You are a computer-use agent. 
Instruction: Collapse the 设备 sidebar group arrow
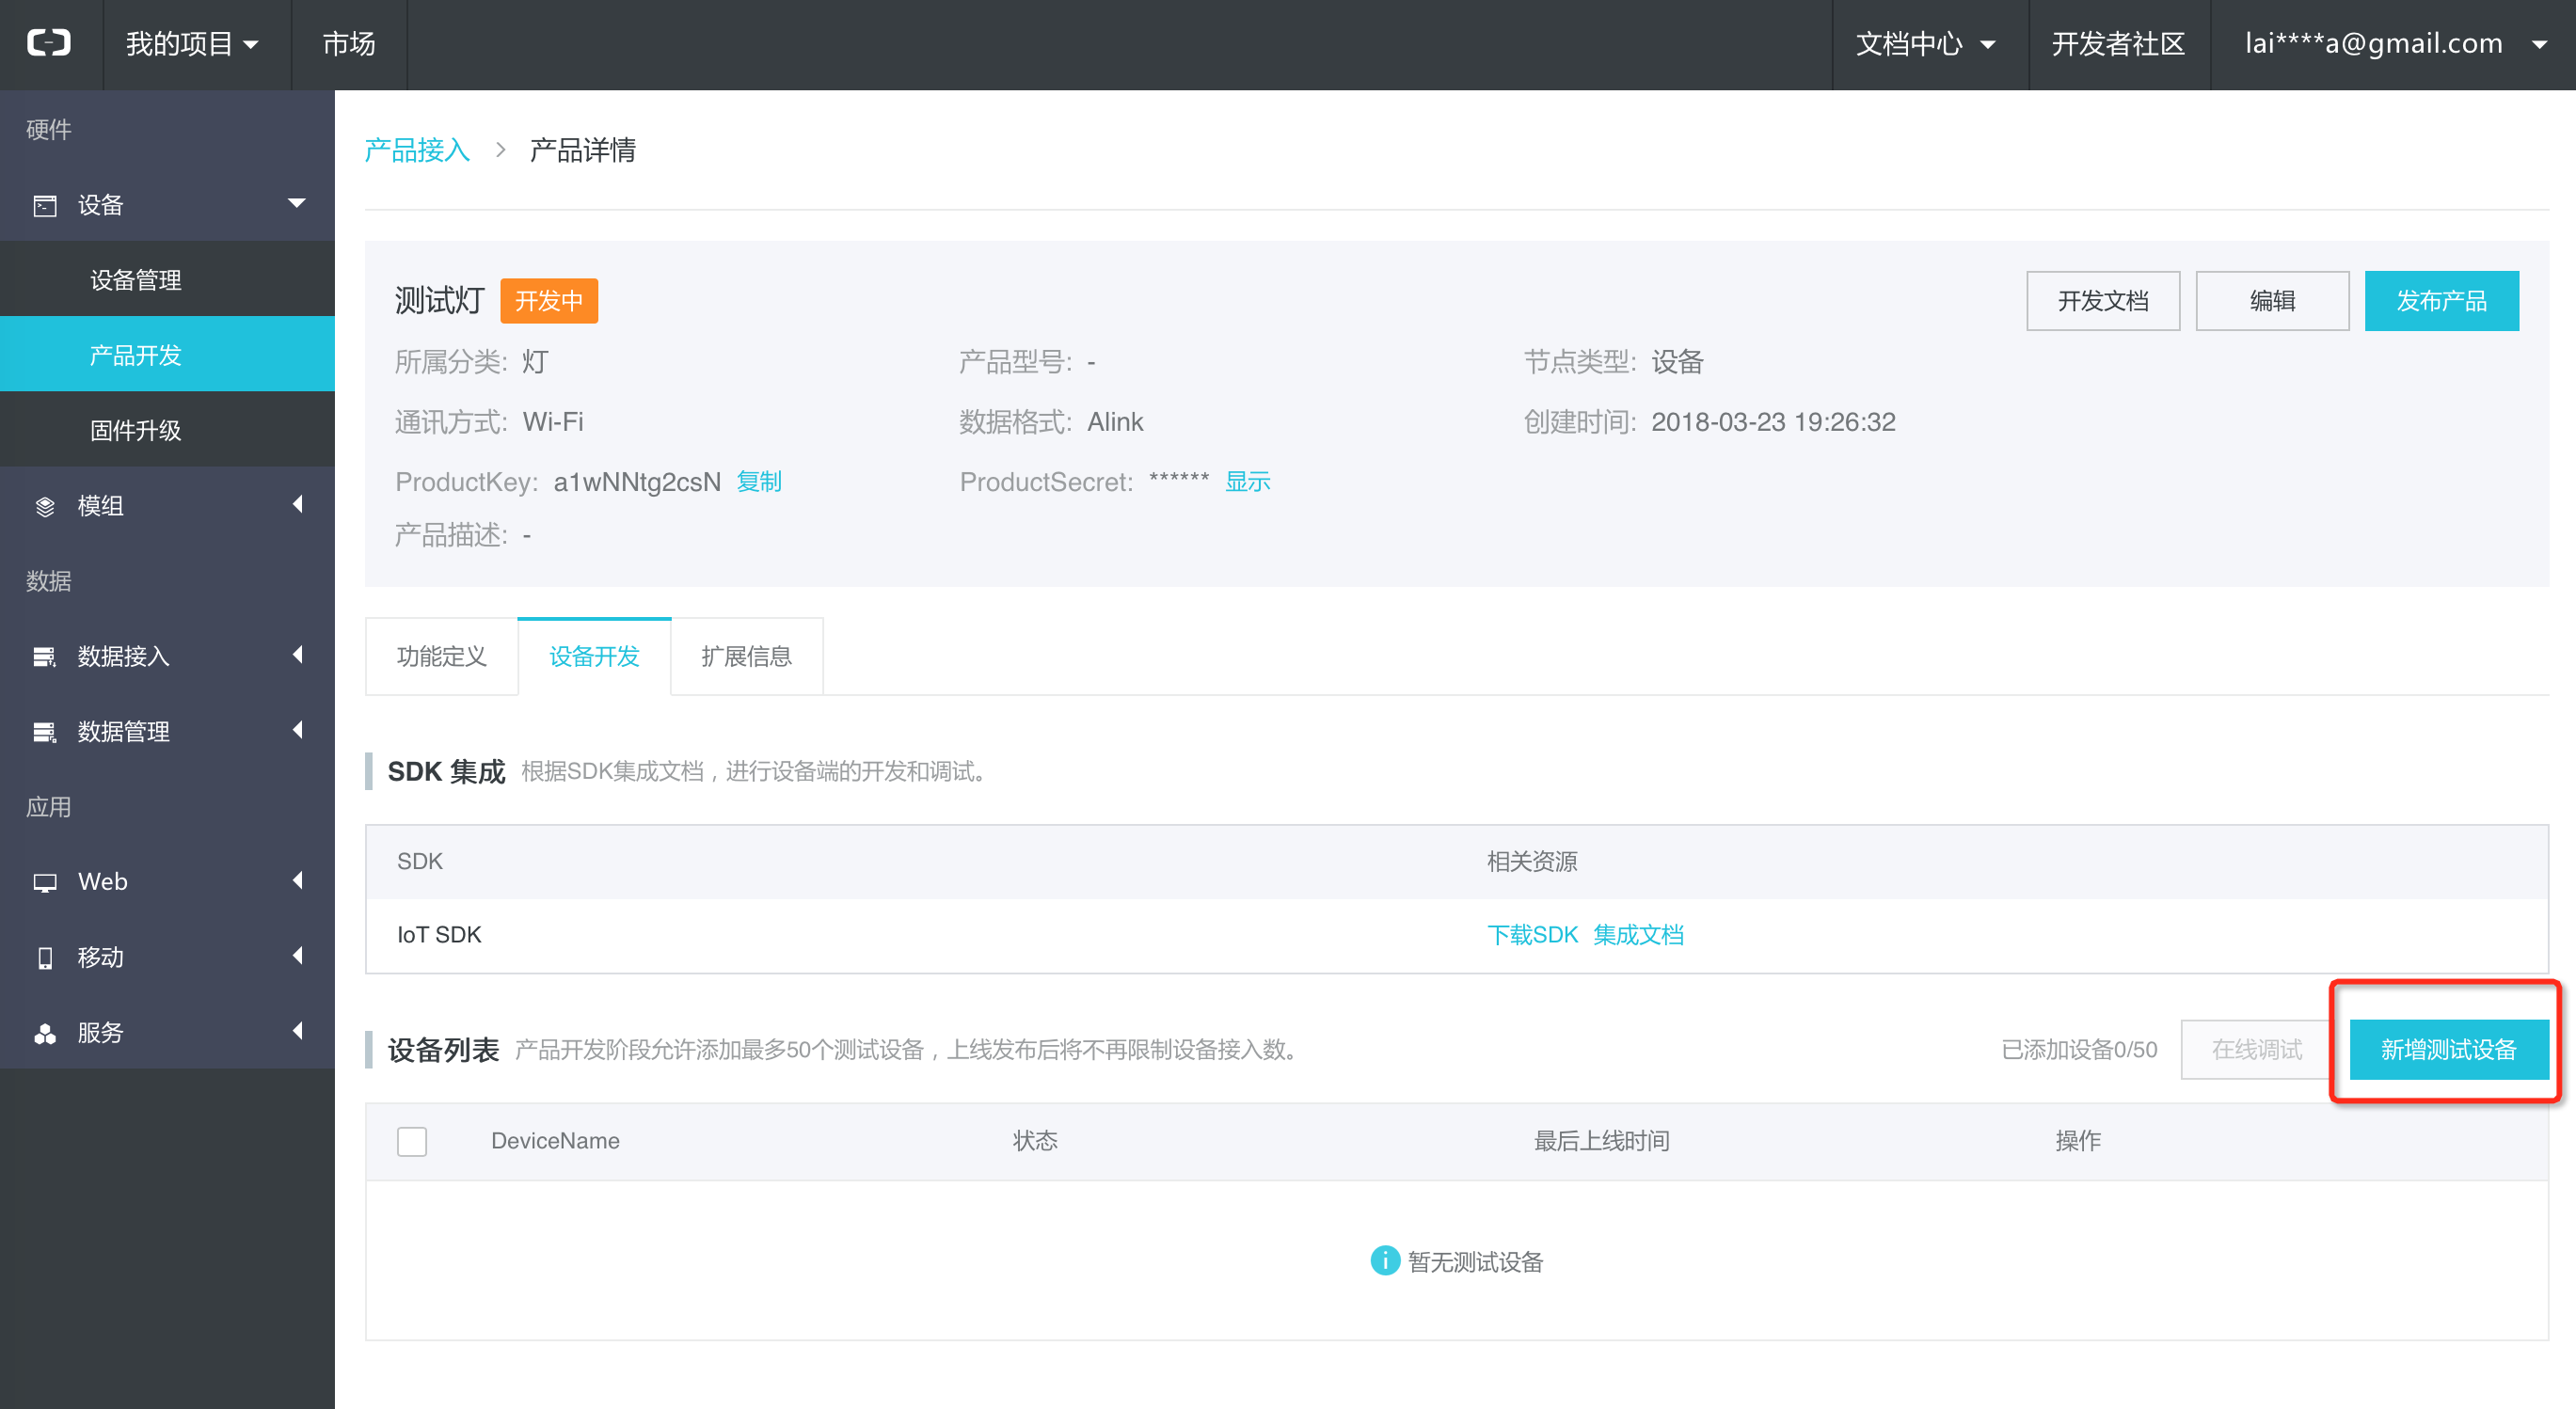tap(297, 203)
